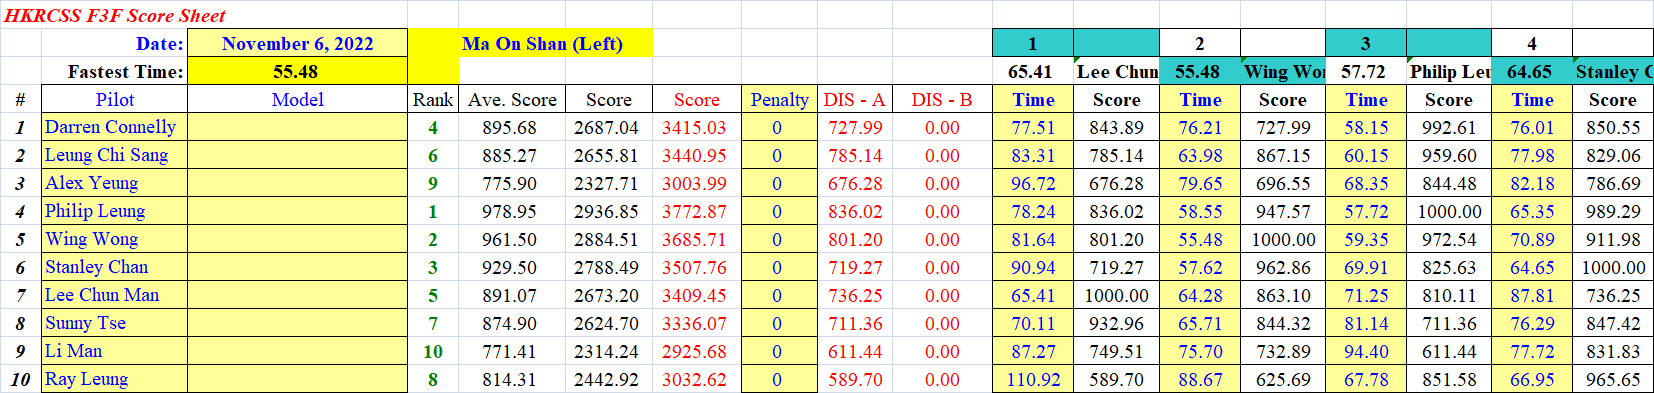Open pilot name Darren Connelly
Image resolution: width=1654 pixels, height=393 pixels.
tap(110, 127)
